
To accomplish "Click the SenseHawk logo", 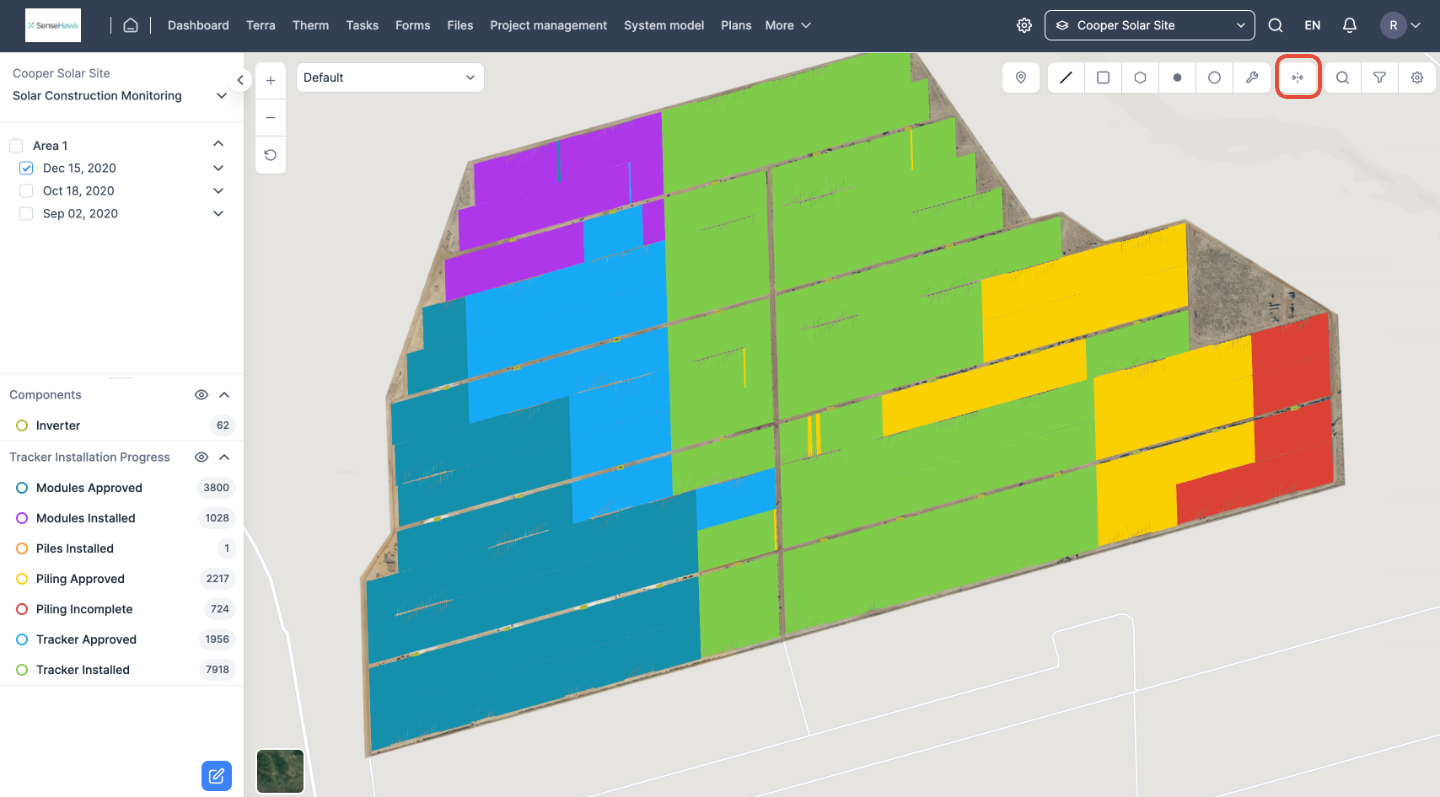I will click(x=53, y=25).
